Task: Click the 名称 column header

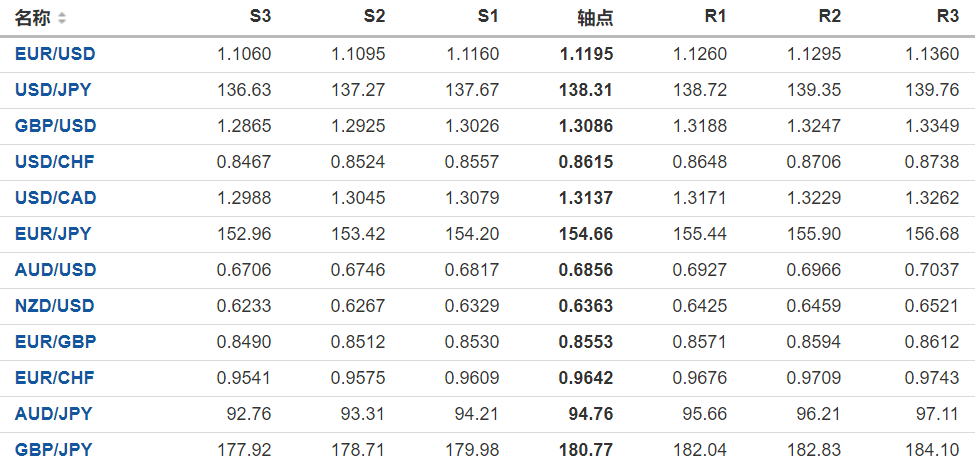Action: coord(32,18)
